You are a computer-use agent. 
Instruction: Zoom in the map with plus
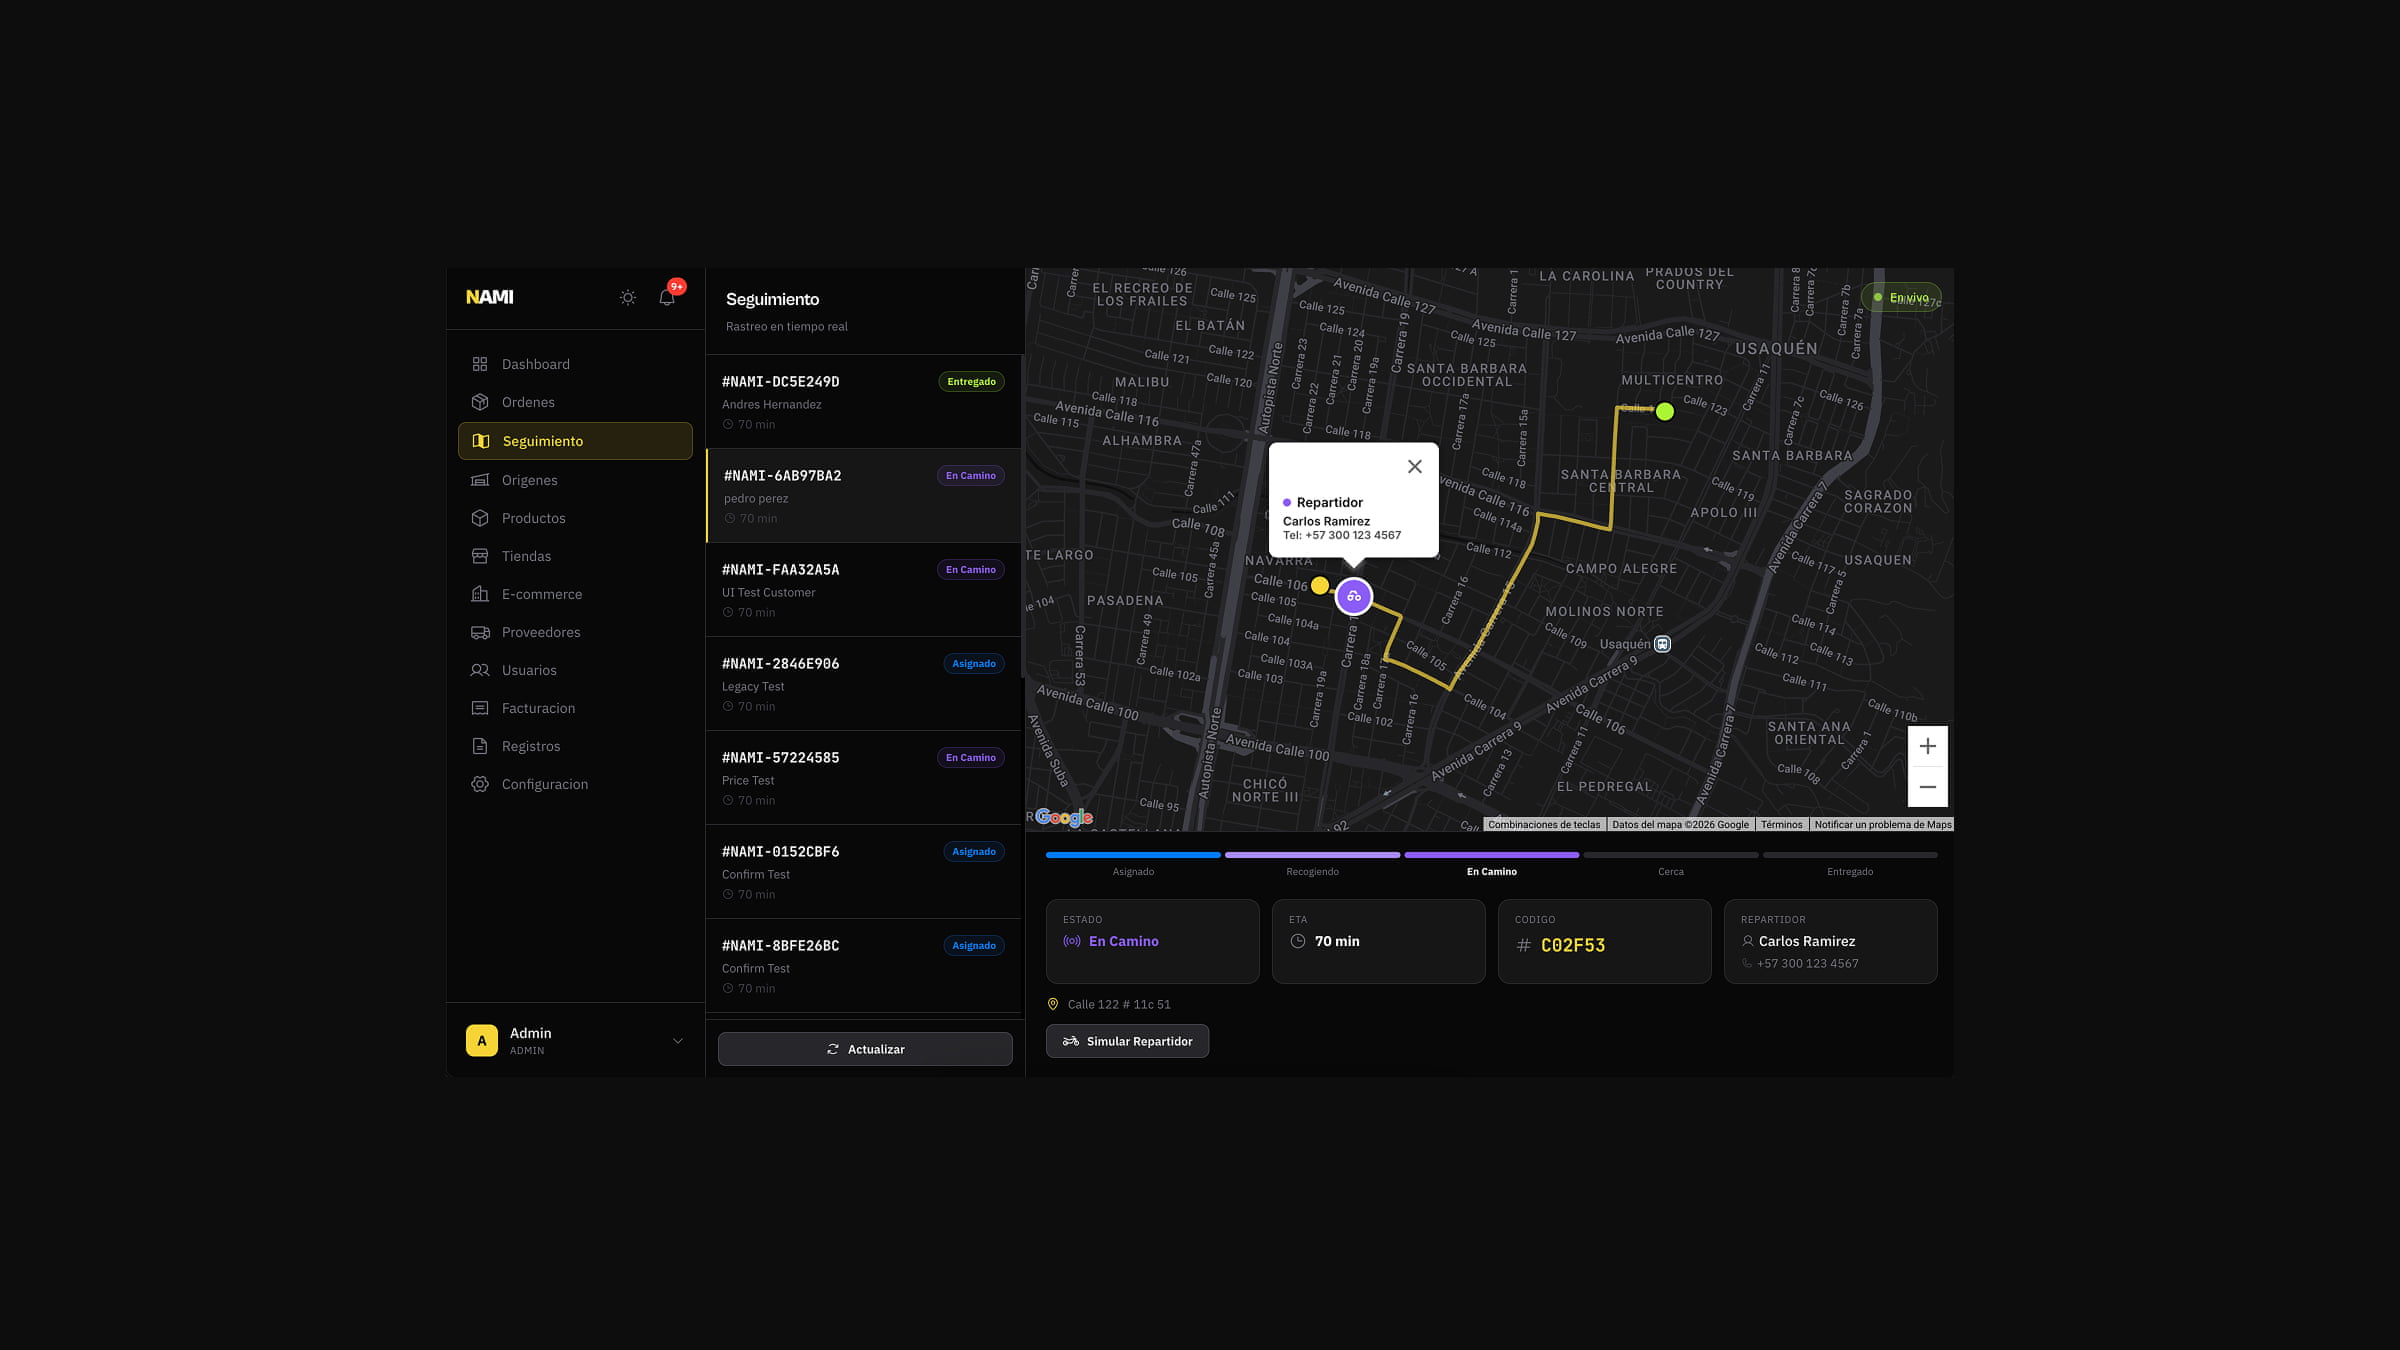(1927, 746)
